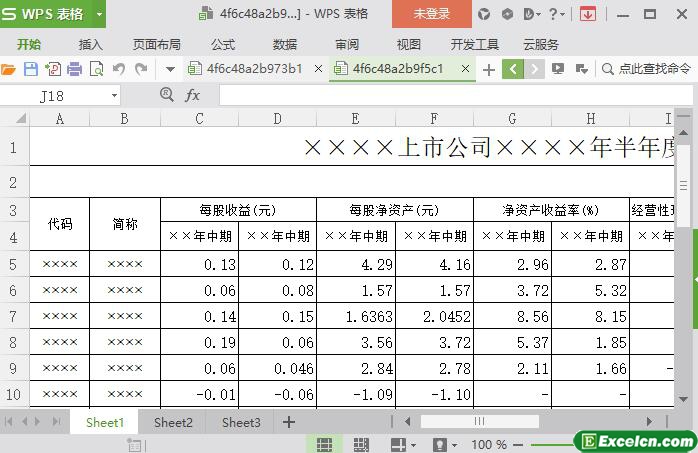Redo the last undone action
The image size is (698, 453).
pos(141,69)
